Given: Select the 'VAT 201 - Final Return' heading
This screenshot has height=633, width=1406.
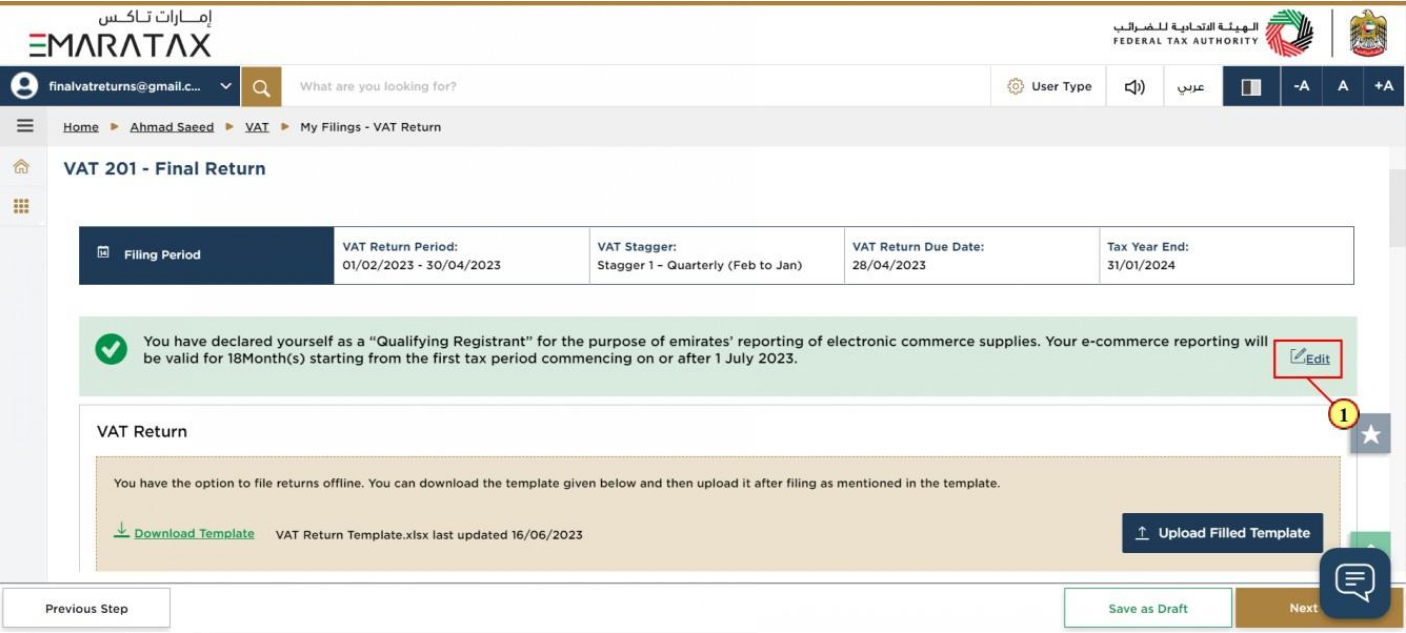Looking at the screenshot, I should [x=165, y=168].
